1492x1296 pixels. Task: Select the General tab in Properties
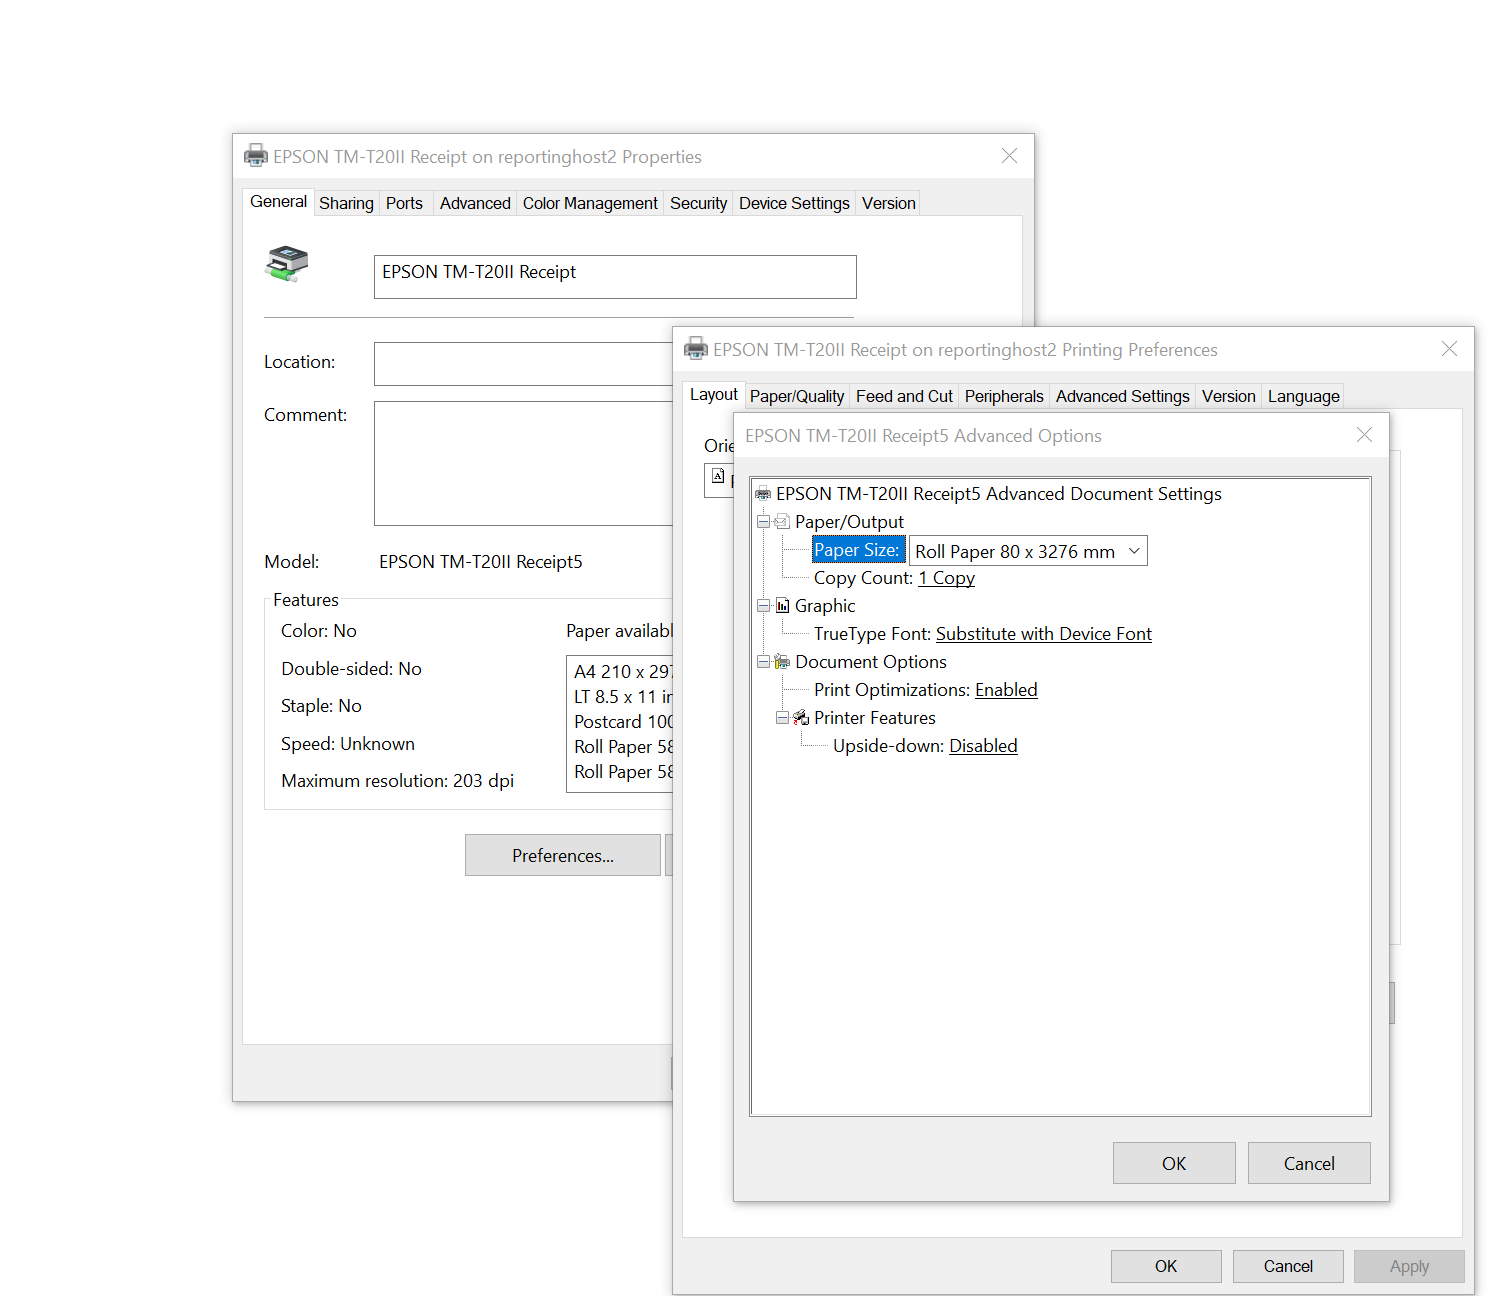point(278,201)
